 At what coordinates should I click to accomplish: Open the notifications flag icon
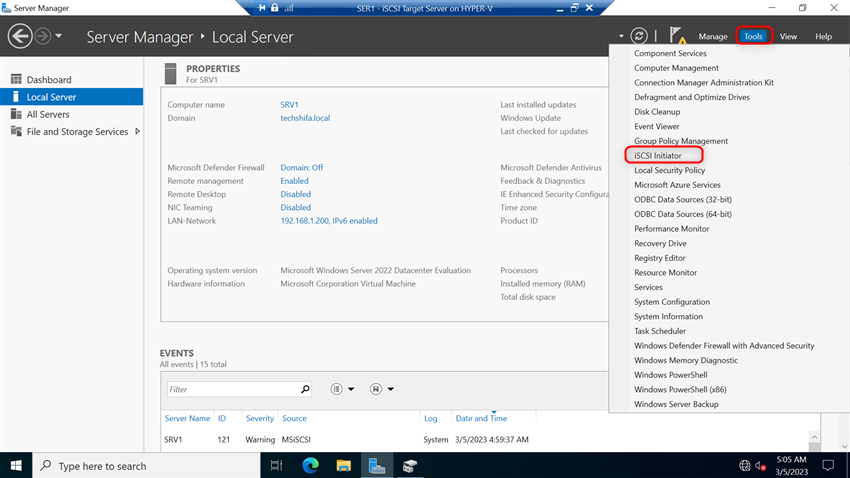(677, 36)
